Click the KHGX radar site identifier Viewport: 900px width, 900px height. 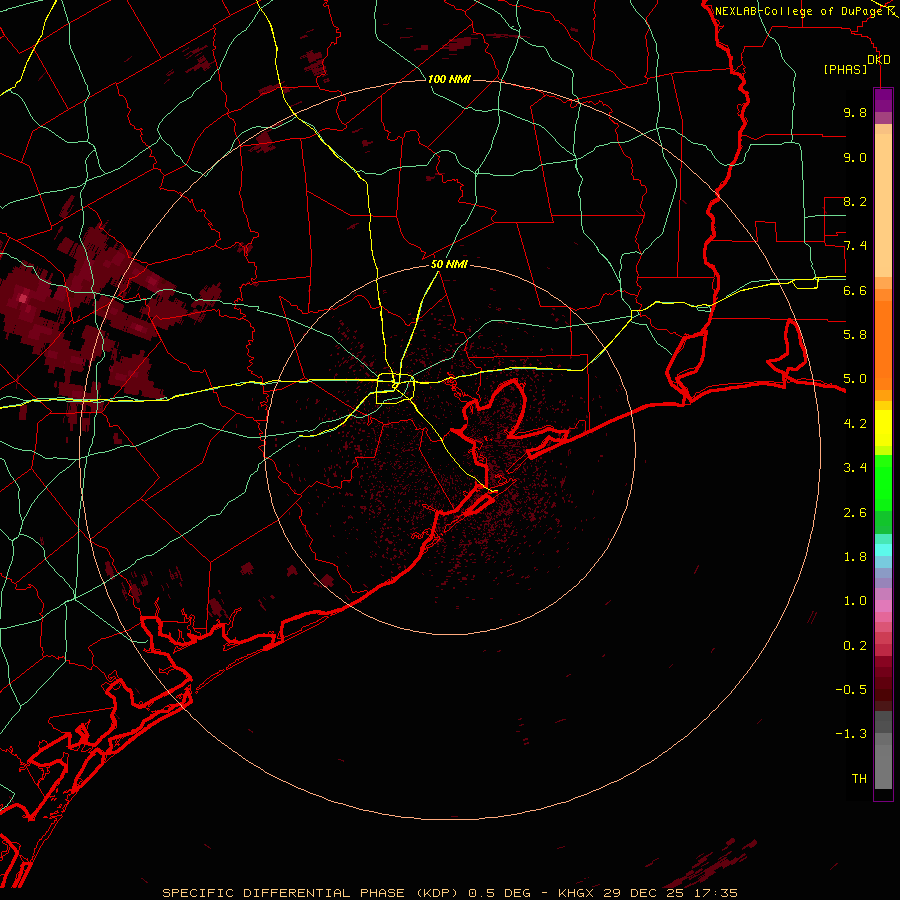(x=575, y=893)
